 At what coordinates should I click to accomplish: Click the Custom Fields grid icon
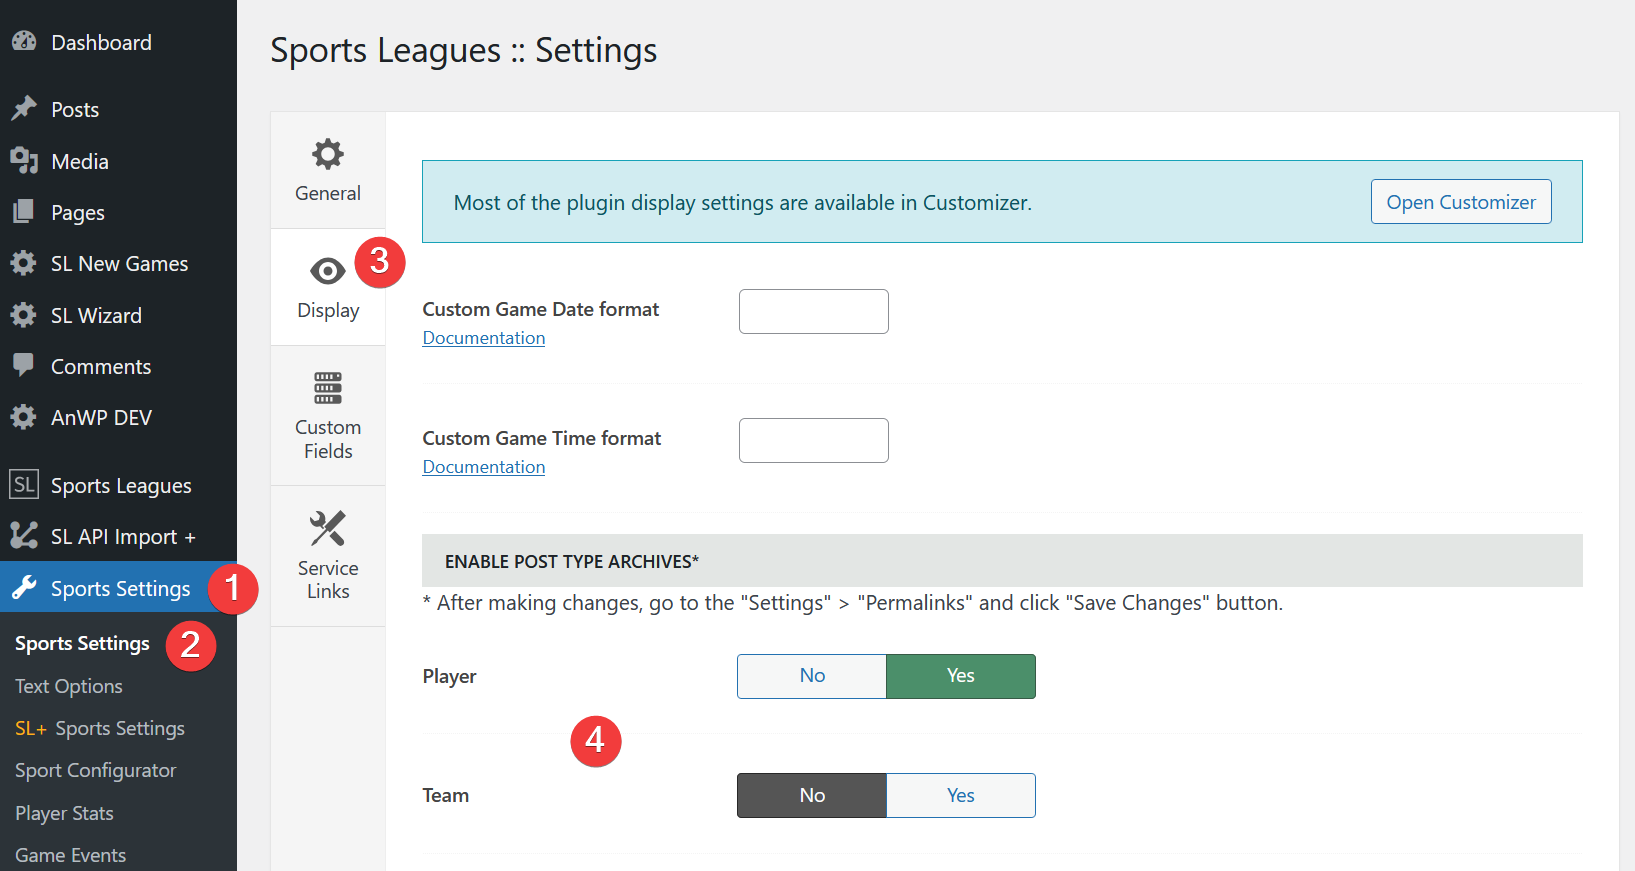click(328, 388)
